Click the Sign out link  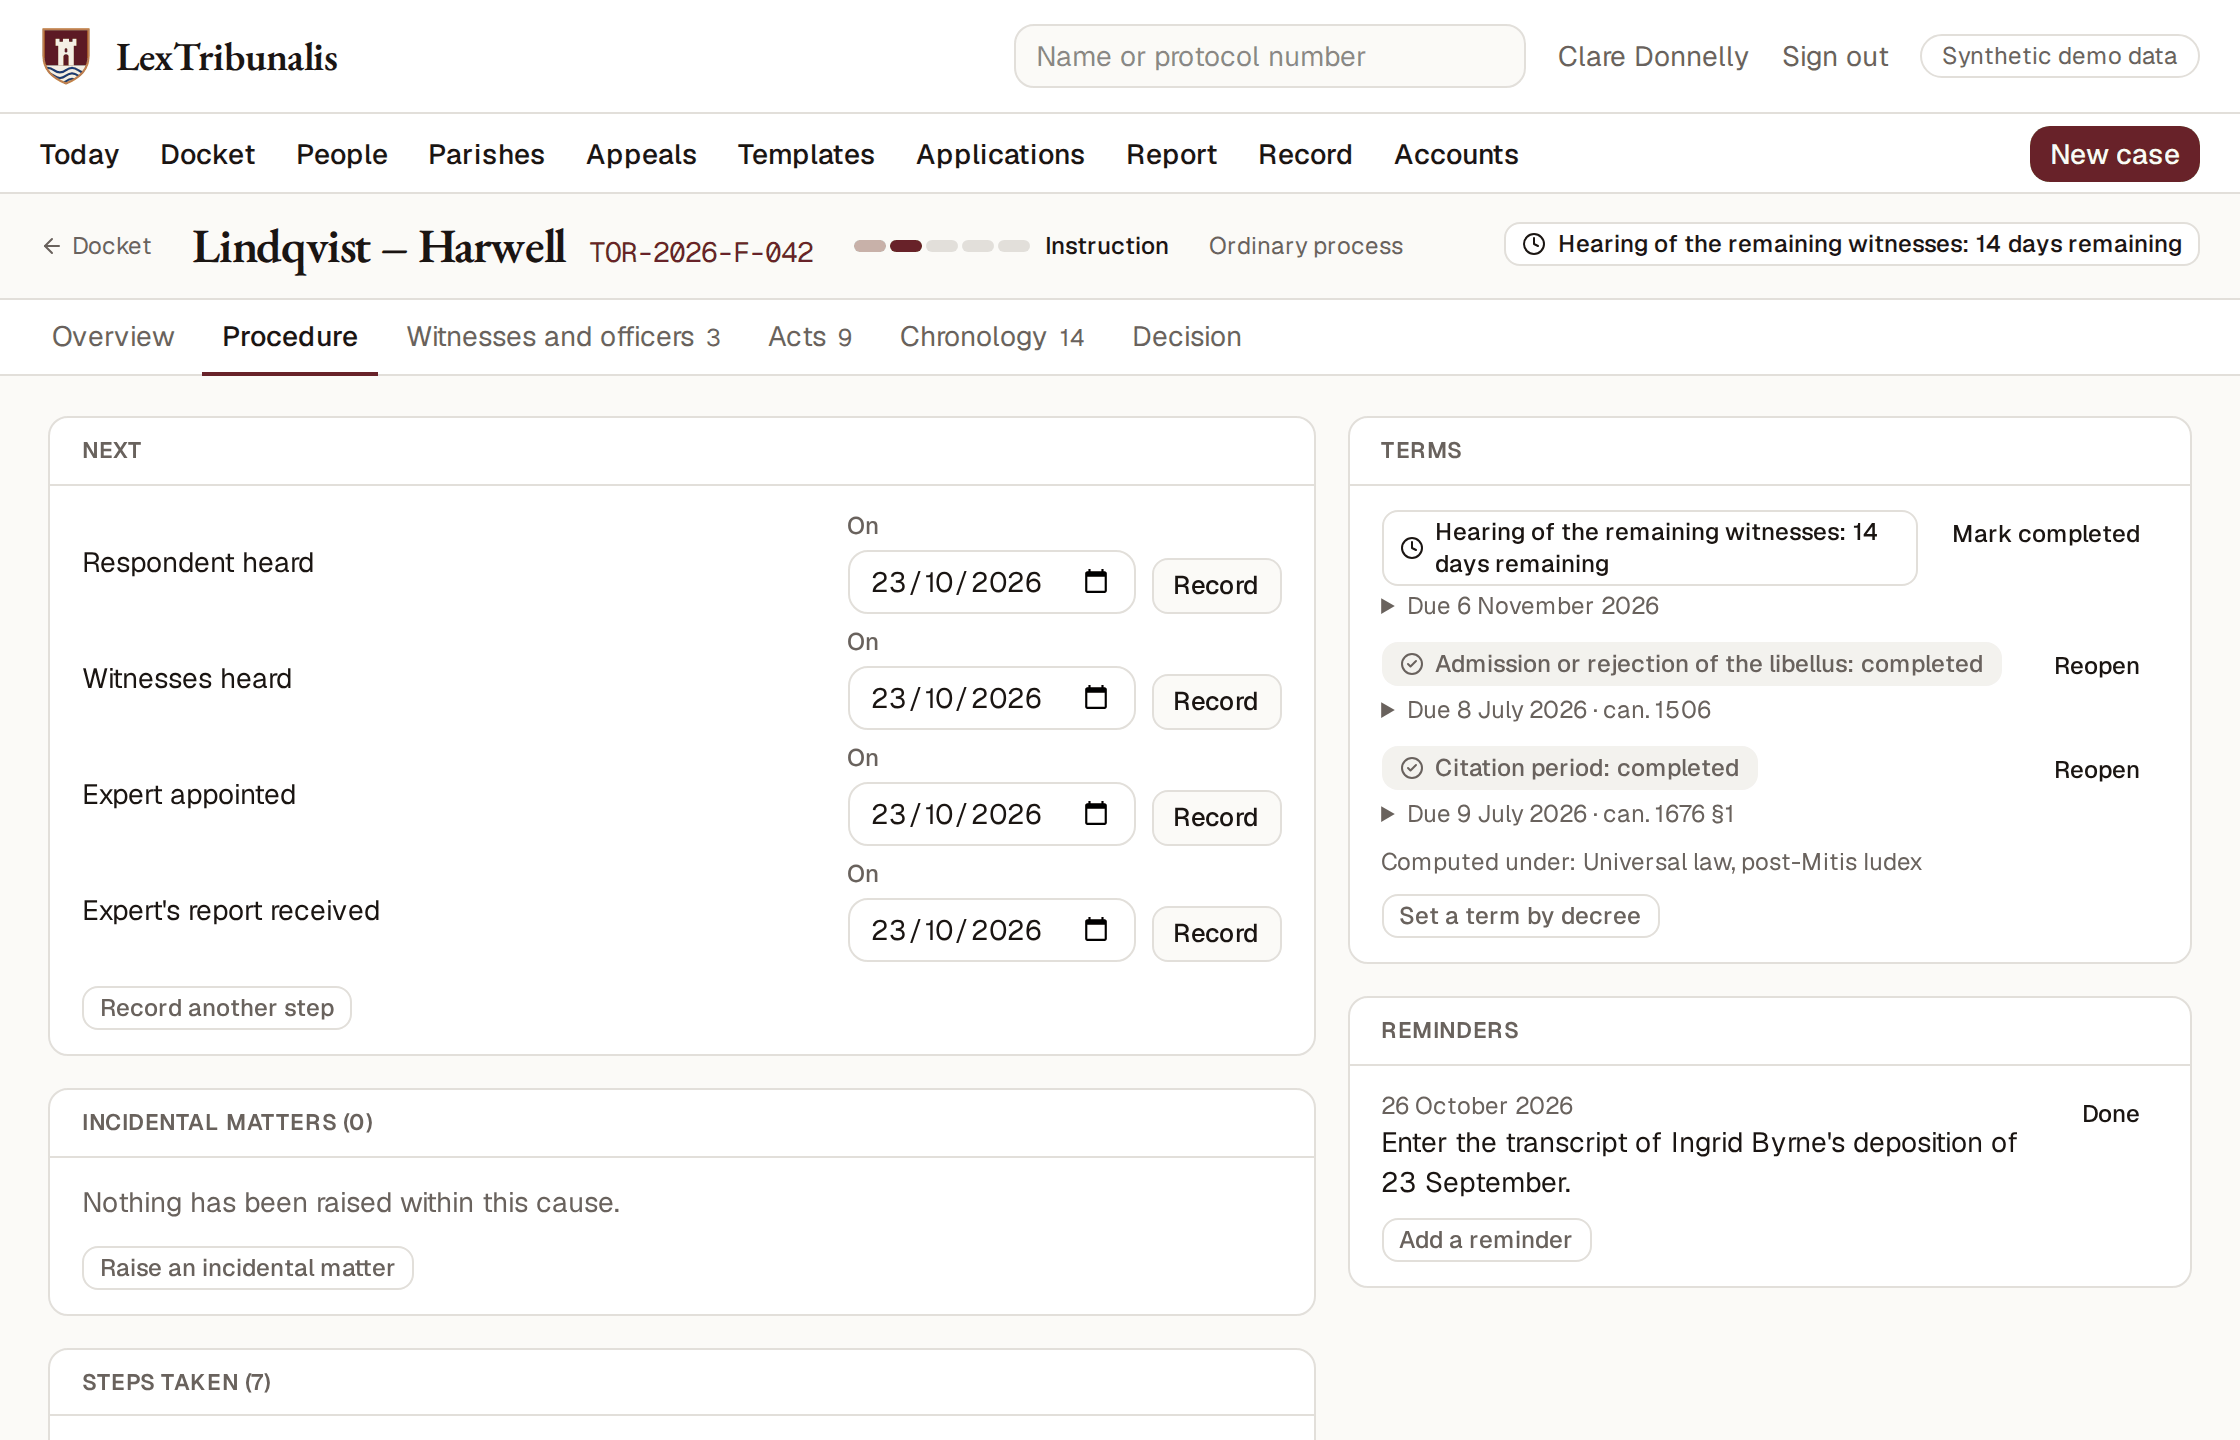[x=1835, y=56]
